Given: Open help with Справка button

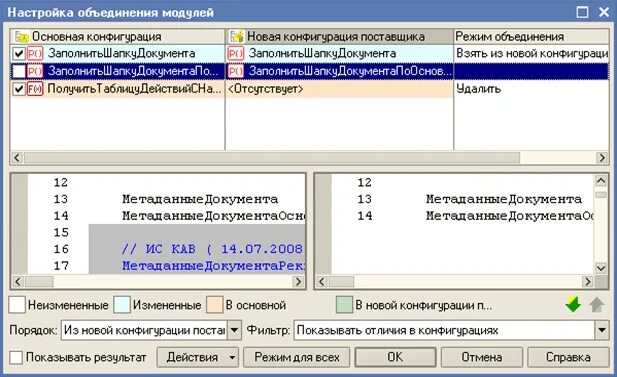Looking at the screenshot, I should [x=568, y=357].
